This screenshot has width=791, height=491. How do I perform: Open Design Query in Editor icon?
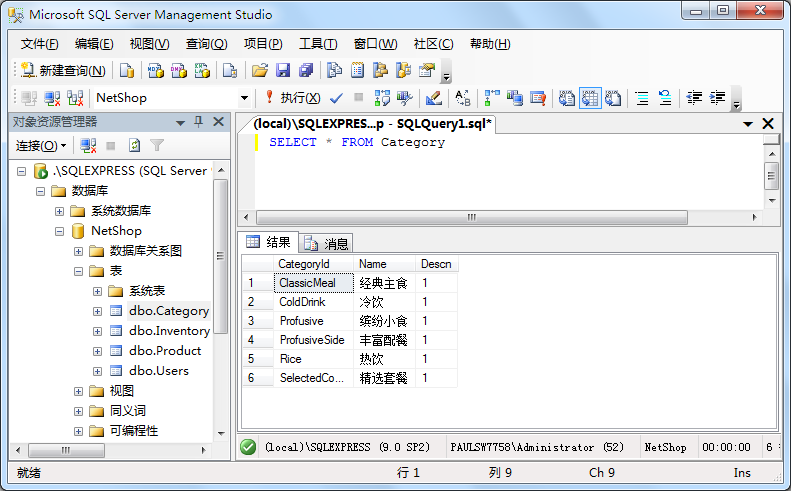[433, 98]
